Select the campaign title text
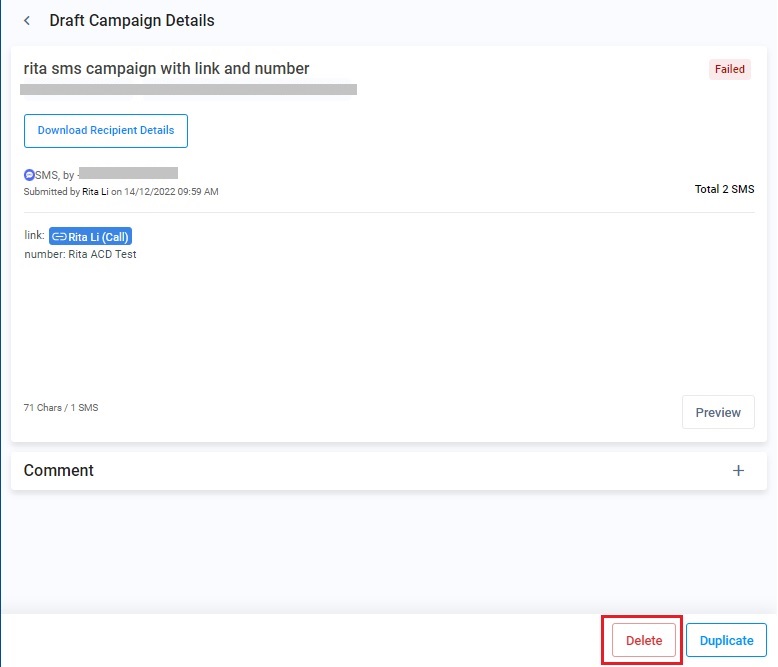778x667 pixels. coord(166,69)
